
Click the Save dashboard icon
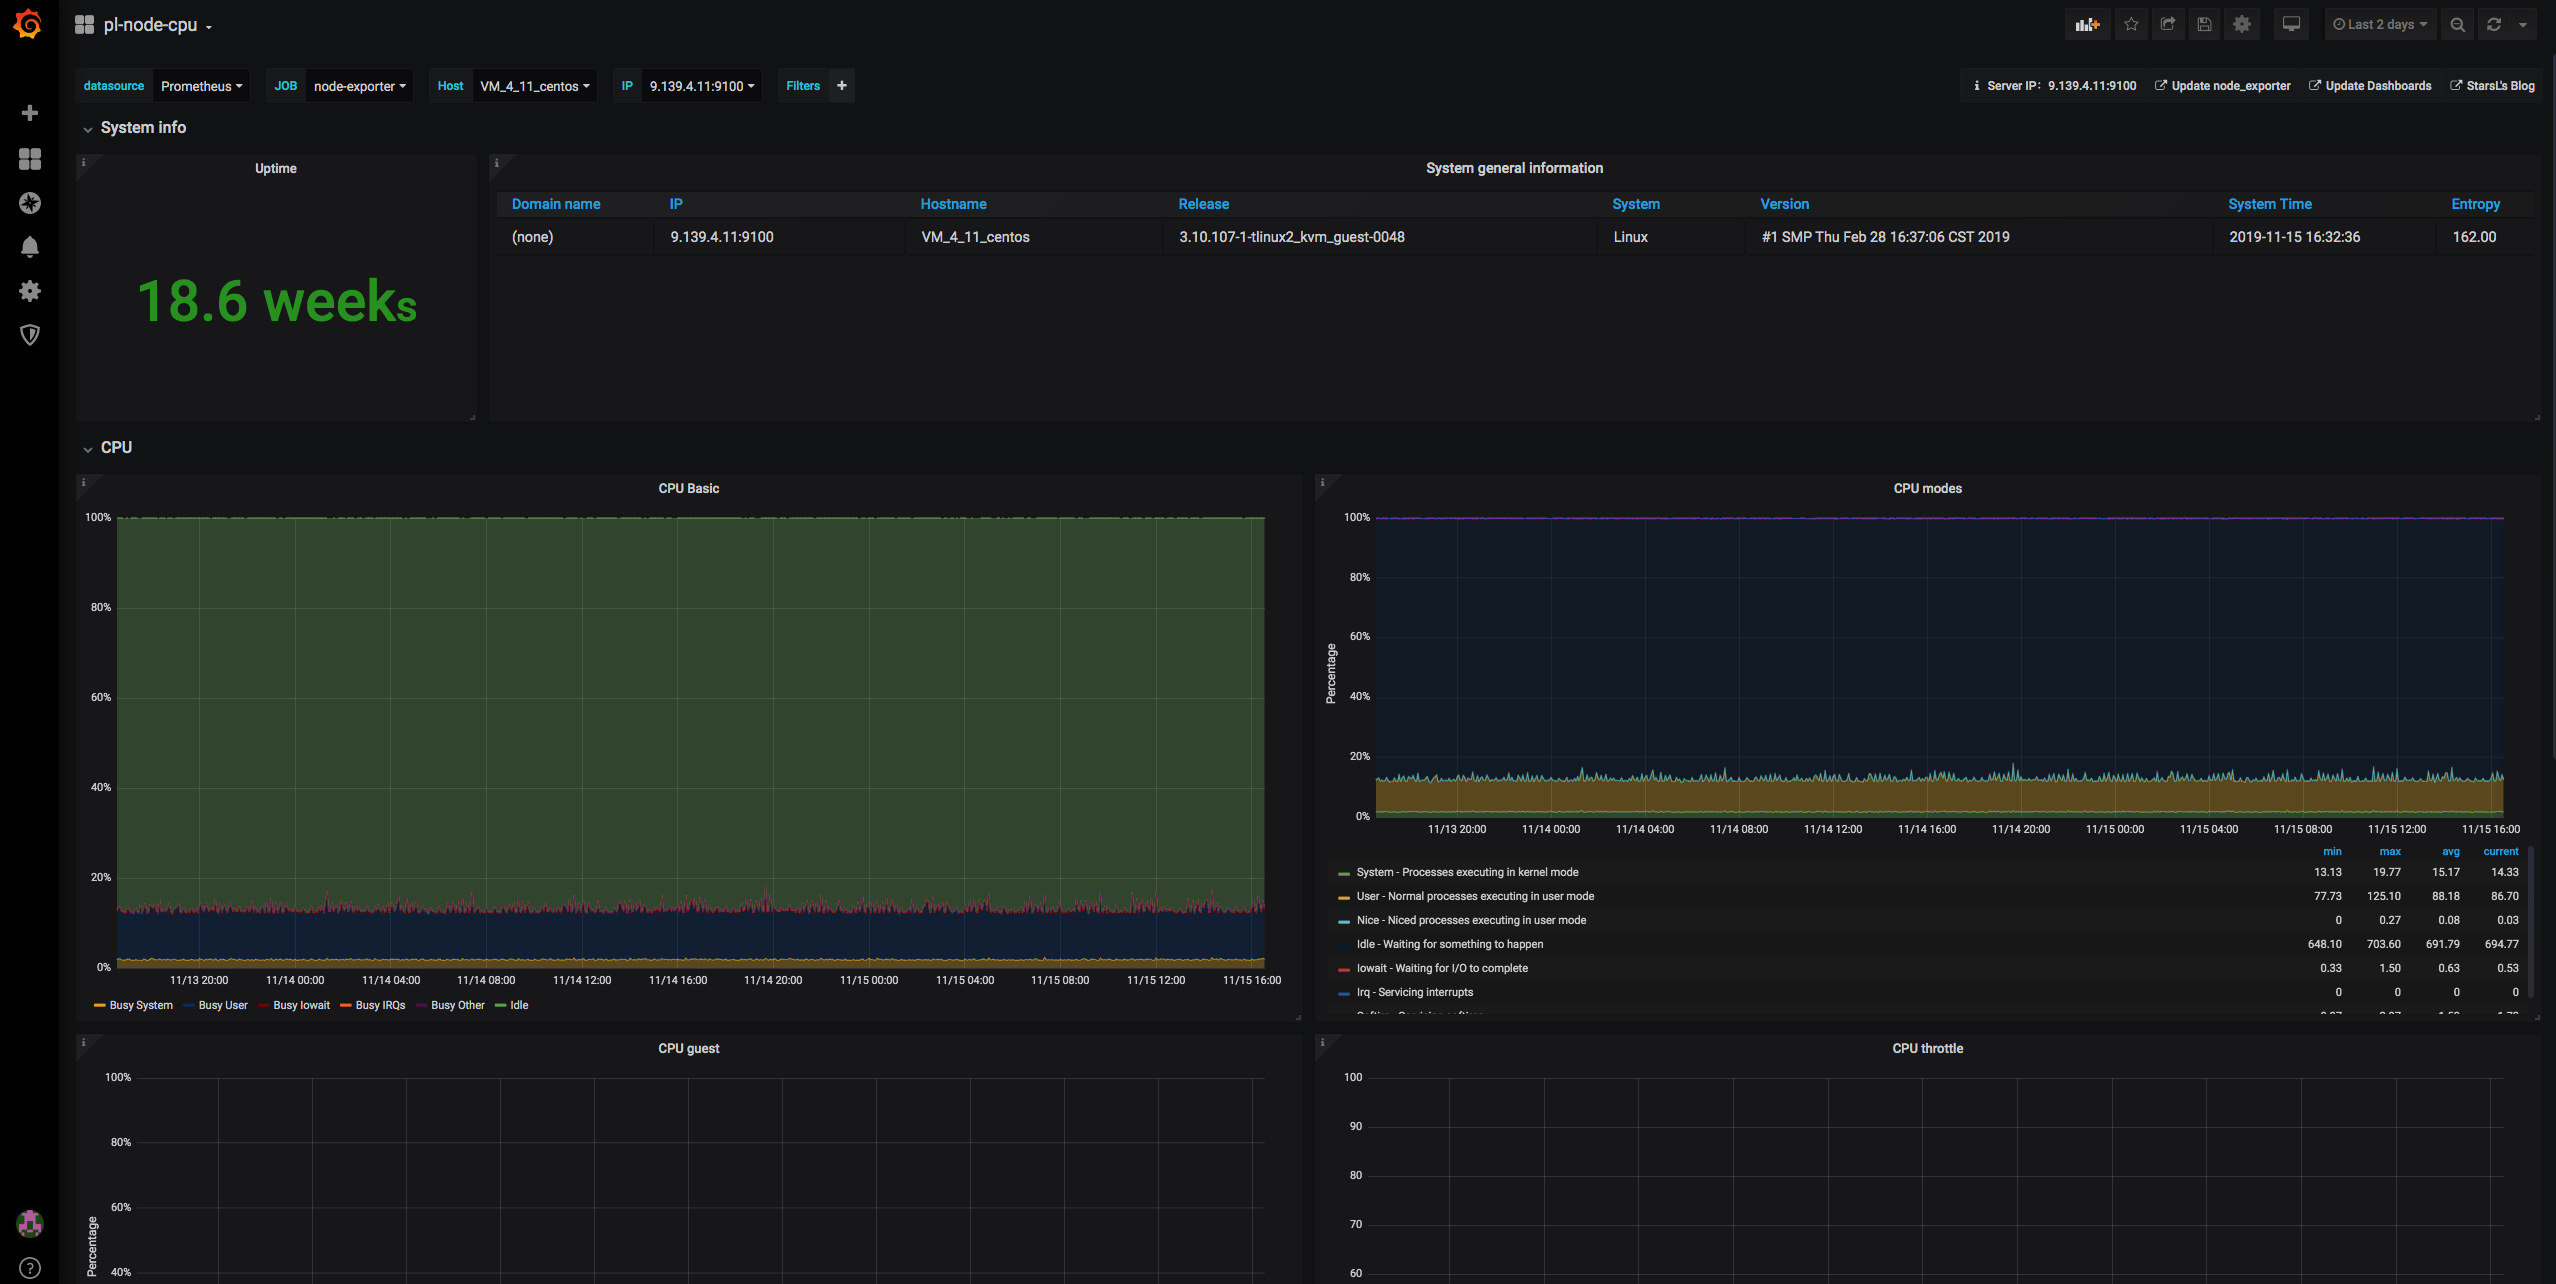(x=2204, y=25)
